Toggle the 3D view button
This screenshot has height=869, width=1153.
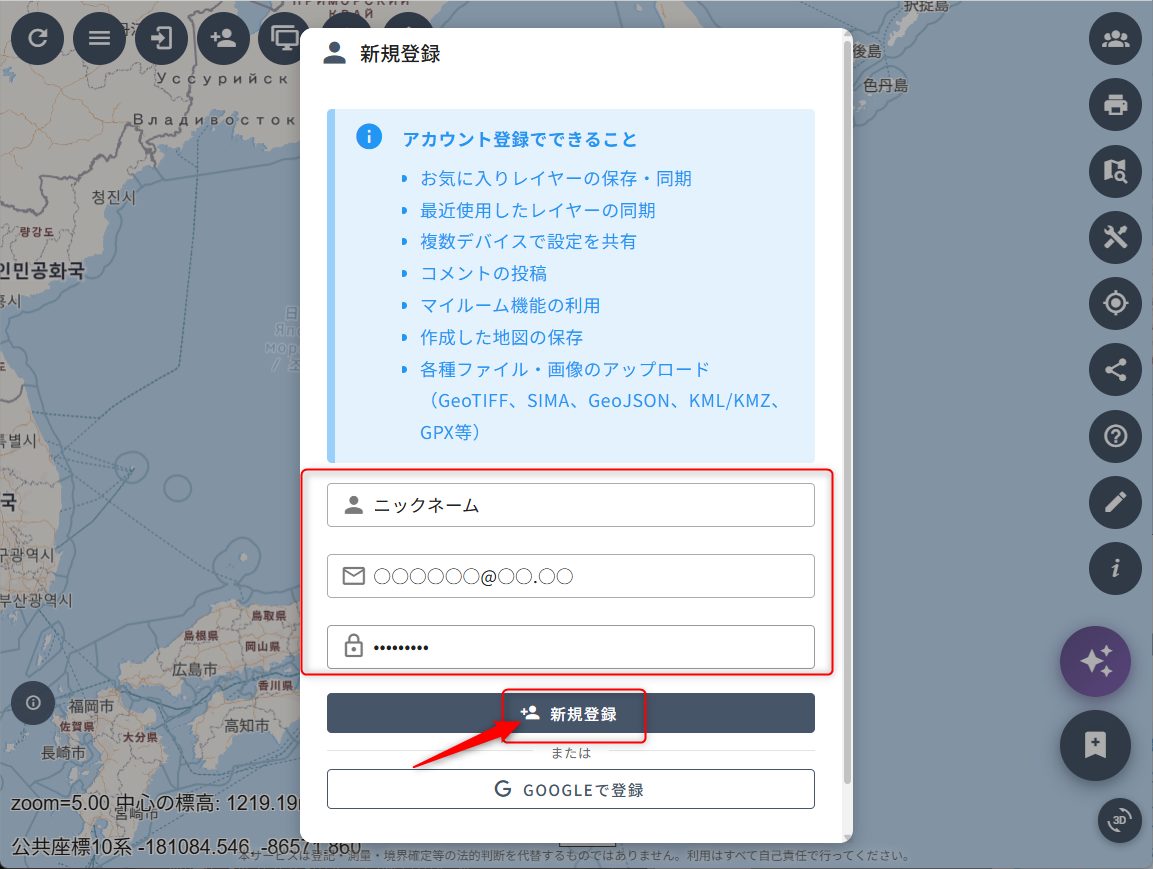(1119, 821)
